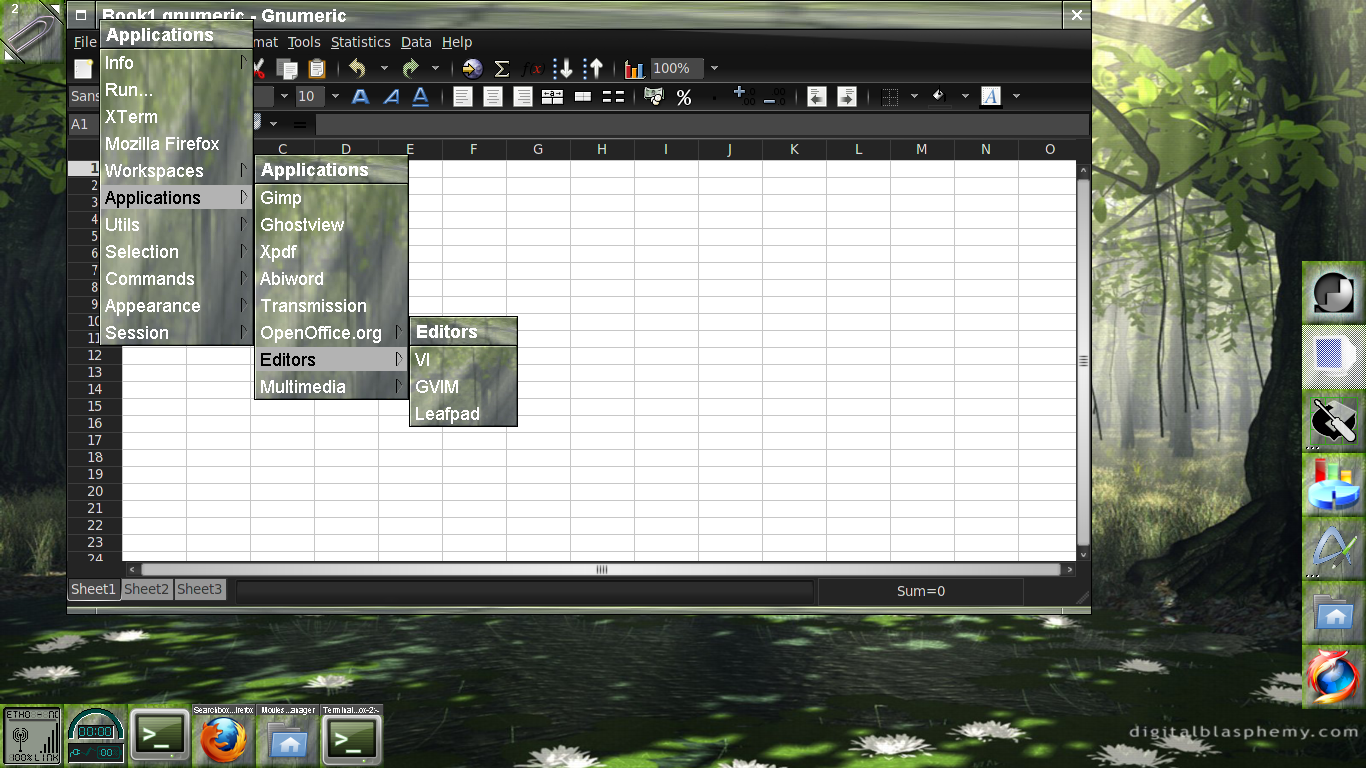
Task: Sort descending with the up-arrow icon
Action: (x=595, y=69)
